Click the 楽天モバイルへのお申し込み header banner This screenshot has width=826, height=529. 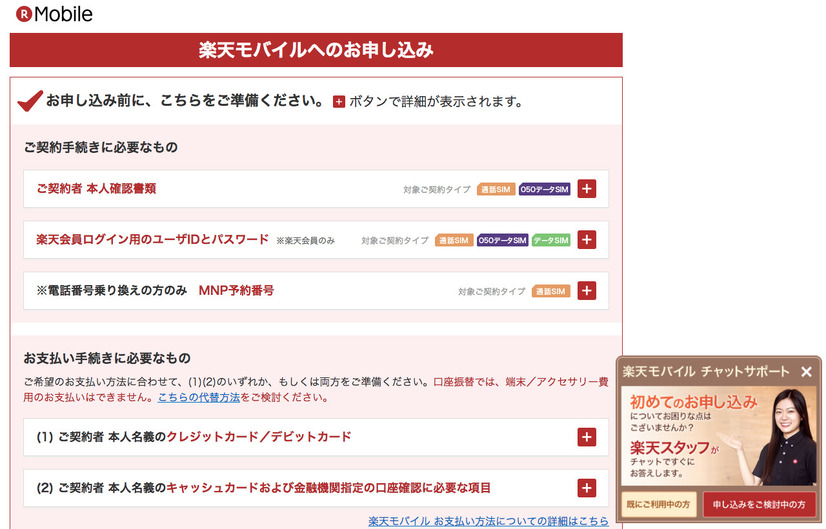316,50
